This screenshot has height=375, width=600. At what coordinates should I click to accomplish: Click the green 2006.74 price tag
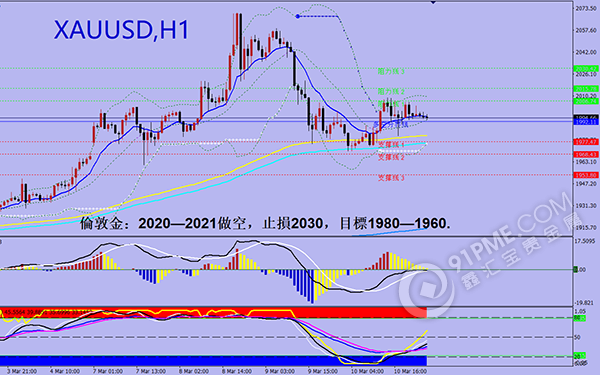click(x=586, y=101)
